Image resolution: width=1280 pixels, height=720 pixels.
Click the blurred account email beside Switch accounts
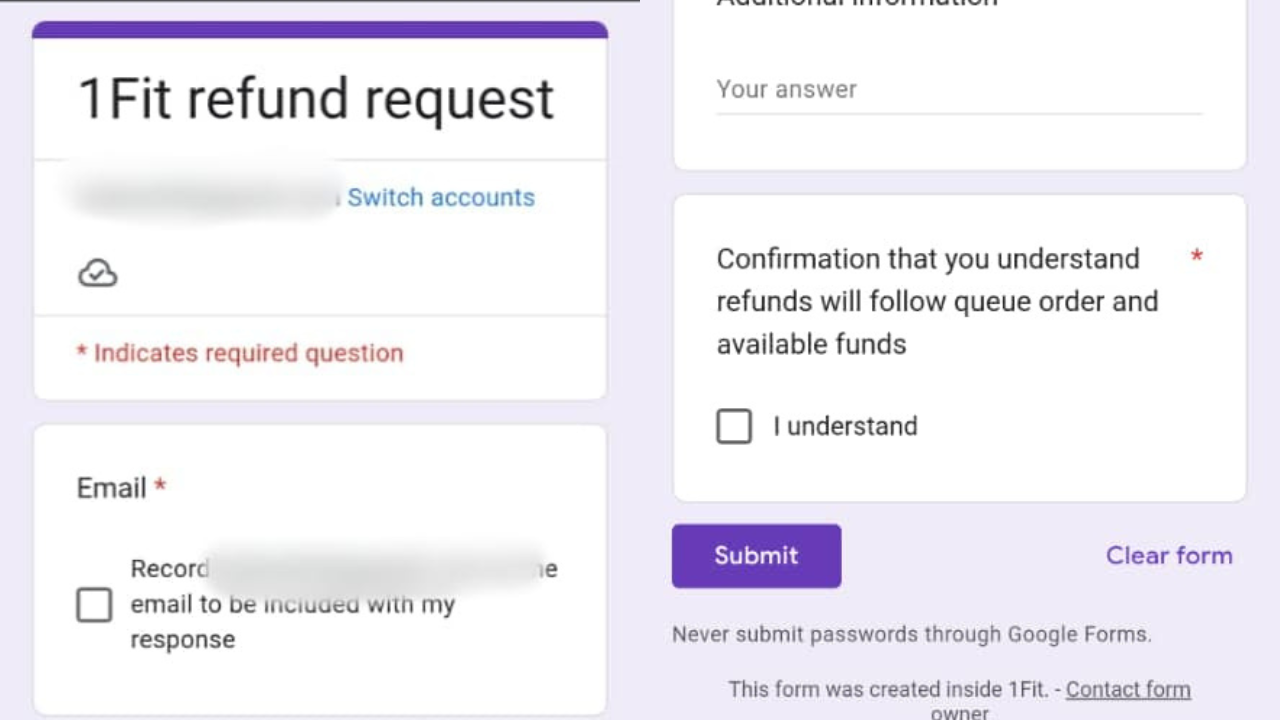[205, 196]
